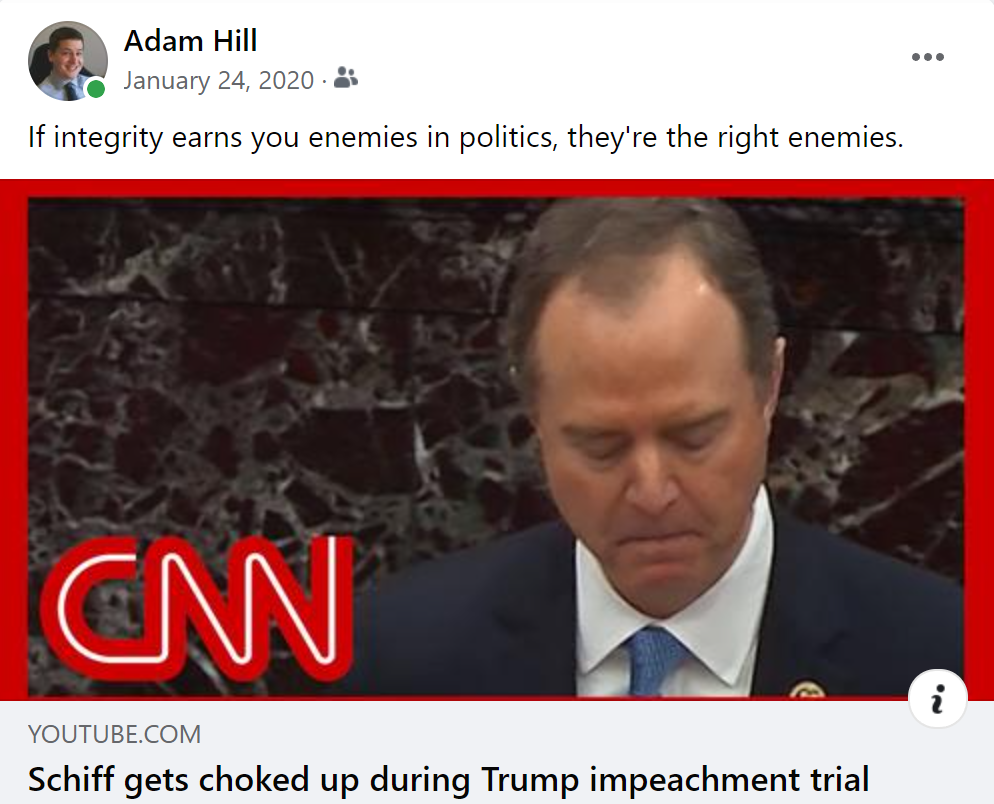Open the 'Schiff gets choked up' headline
This screenshot has height=804, width=994.
click(x=448, y=780)
